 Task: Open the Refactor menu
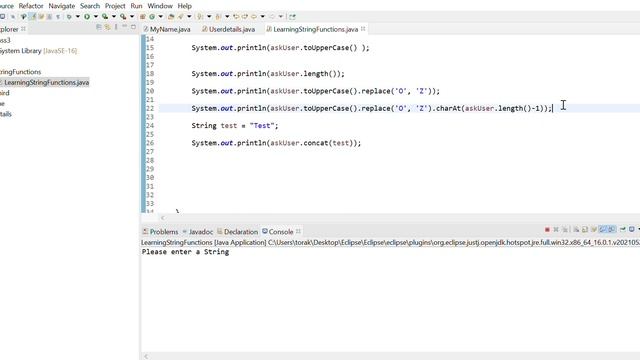coord(31,6)
